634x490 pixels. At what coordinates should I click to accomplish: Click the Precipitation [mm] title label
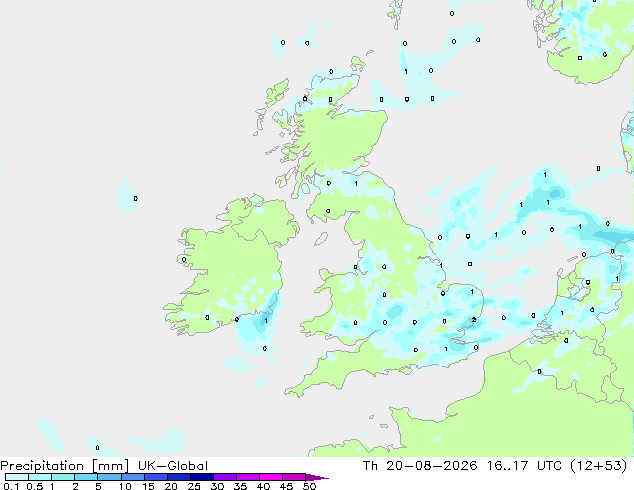pyautogui.click(x=65, y=466)
